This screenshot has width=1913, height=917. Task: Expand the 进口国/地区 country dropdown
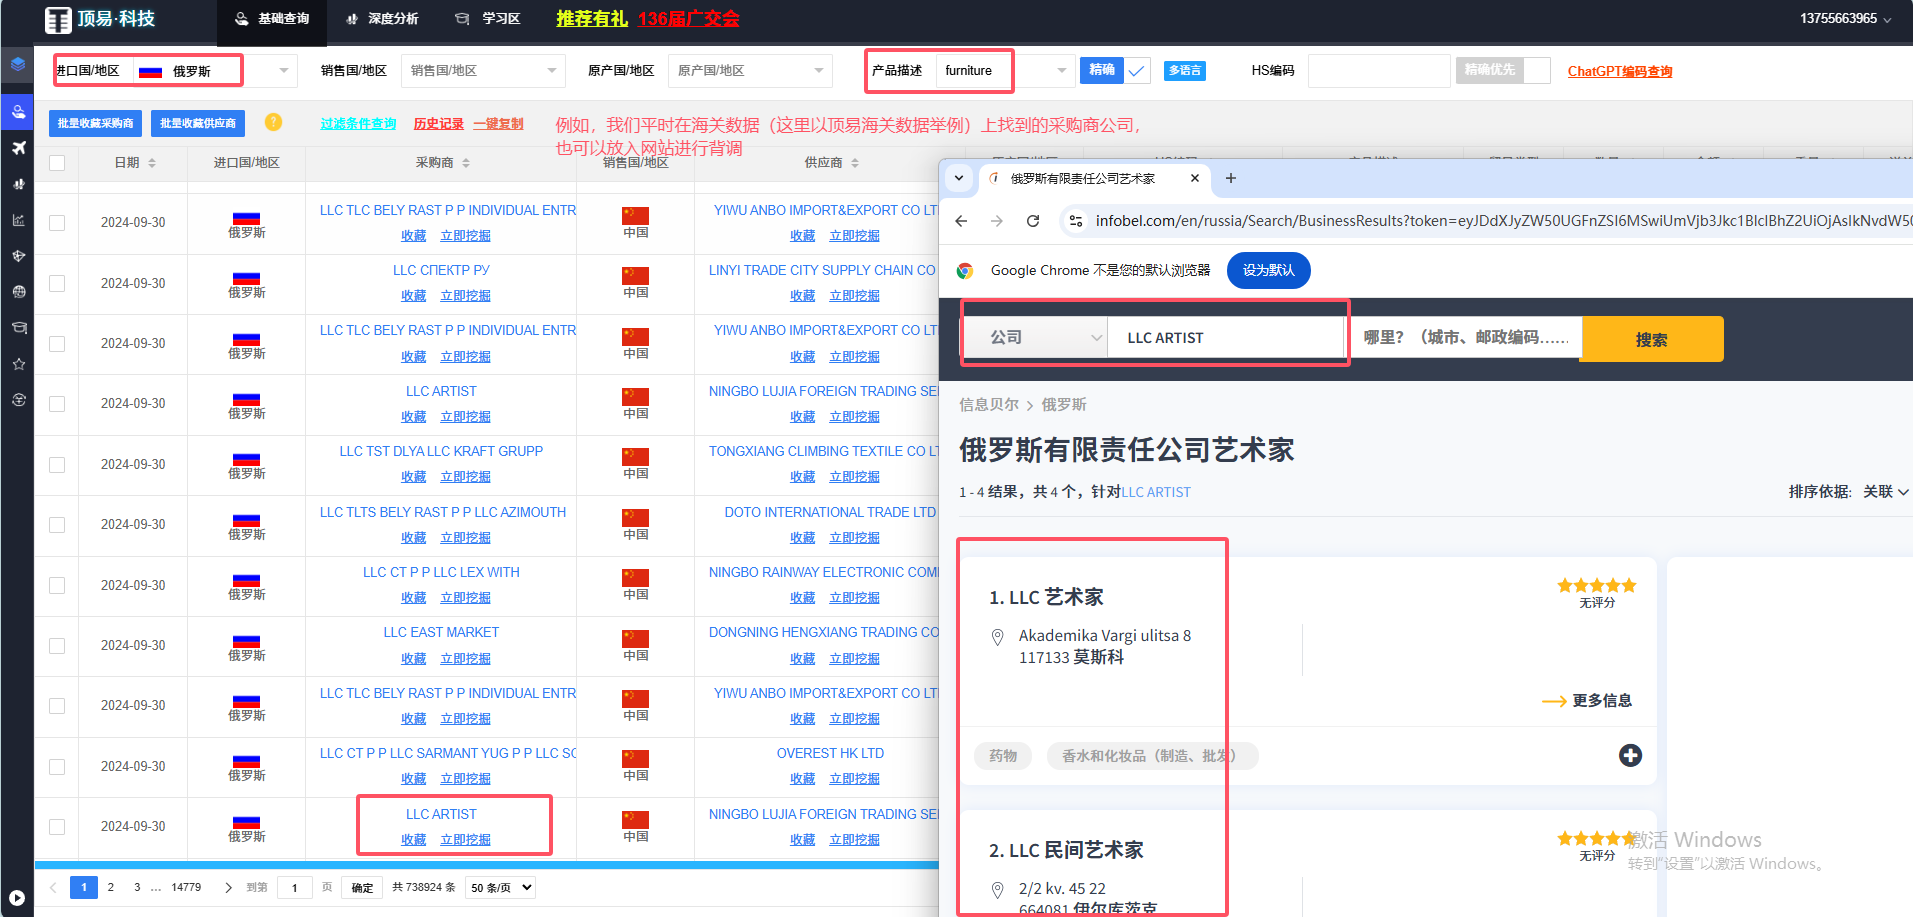283,71
